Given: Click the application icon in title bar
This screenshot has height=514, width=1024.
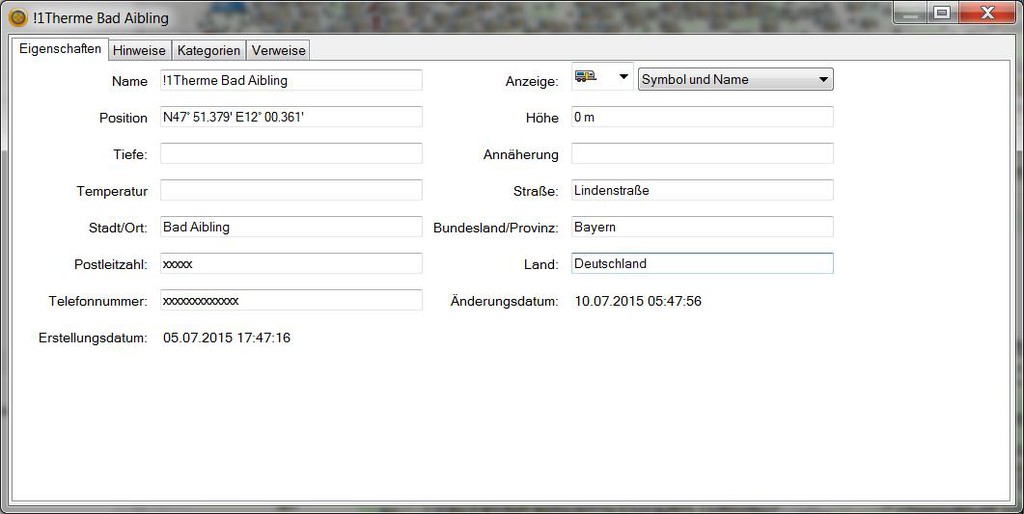Looking at the screenshot, I should point(17,18).
